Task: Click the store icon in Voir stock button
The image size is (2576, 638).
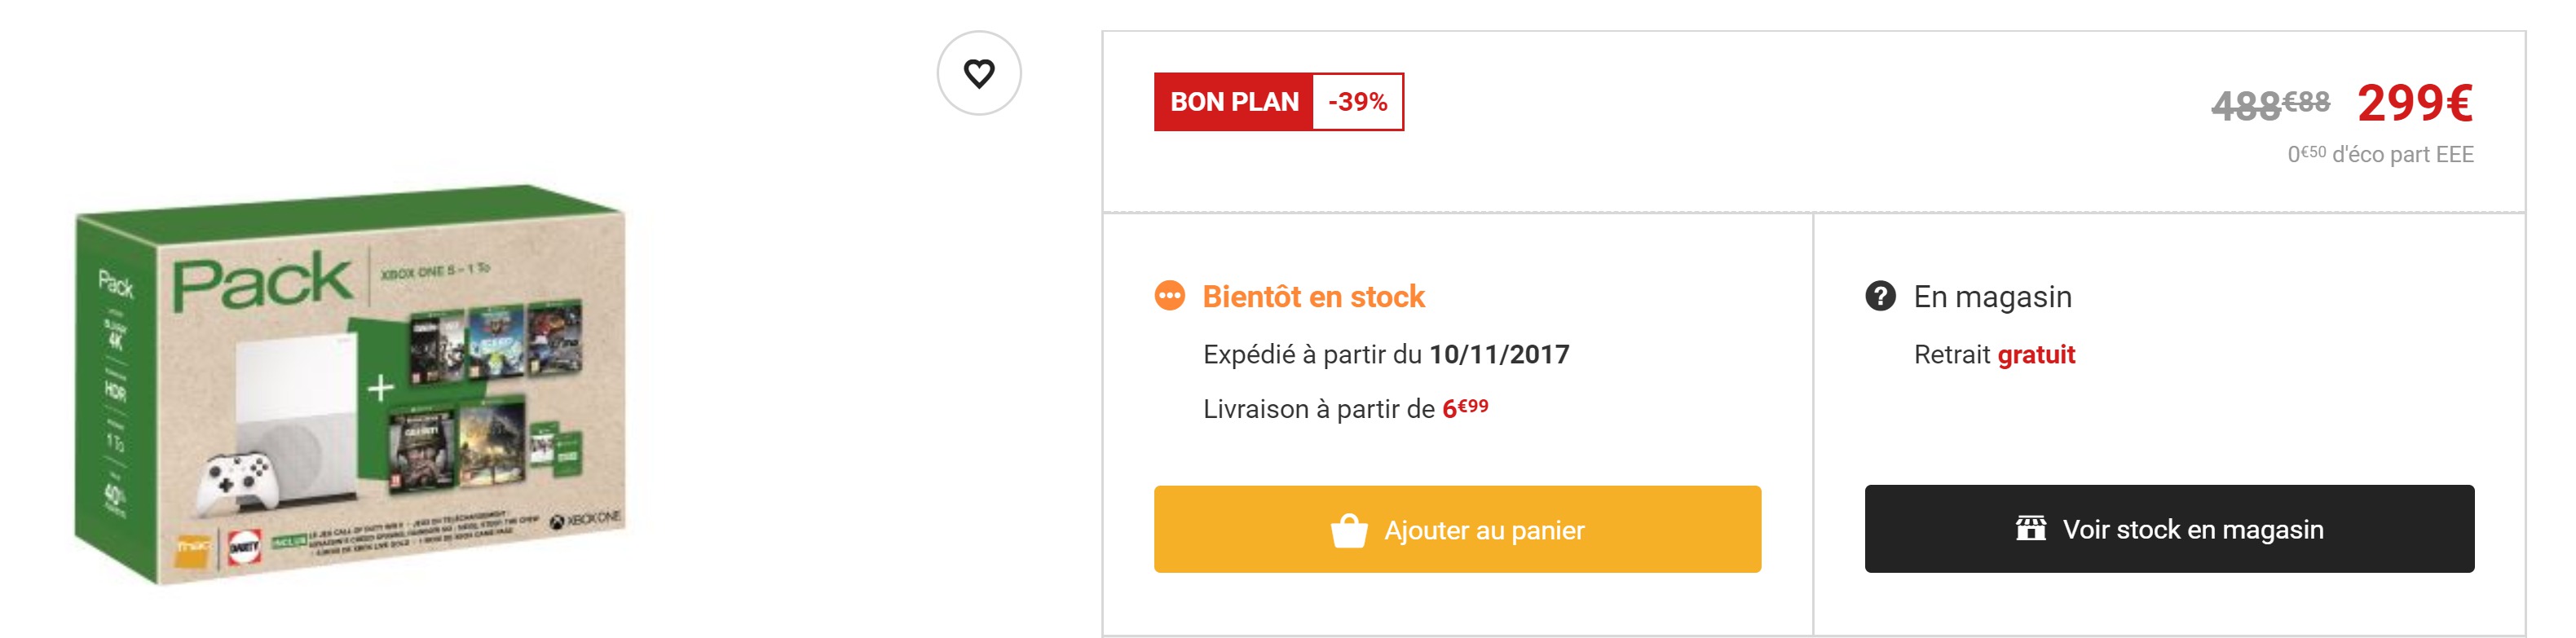Action: tap(2030, 528)
